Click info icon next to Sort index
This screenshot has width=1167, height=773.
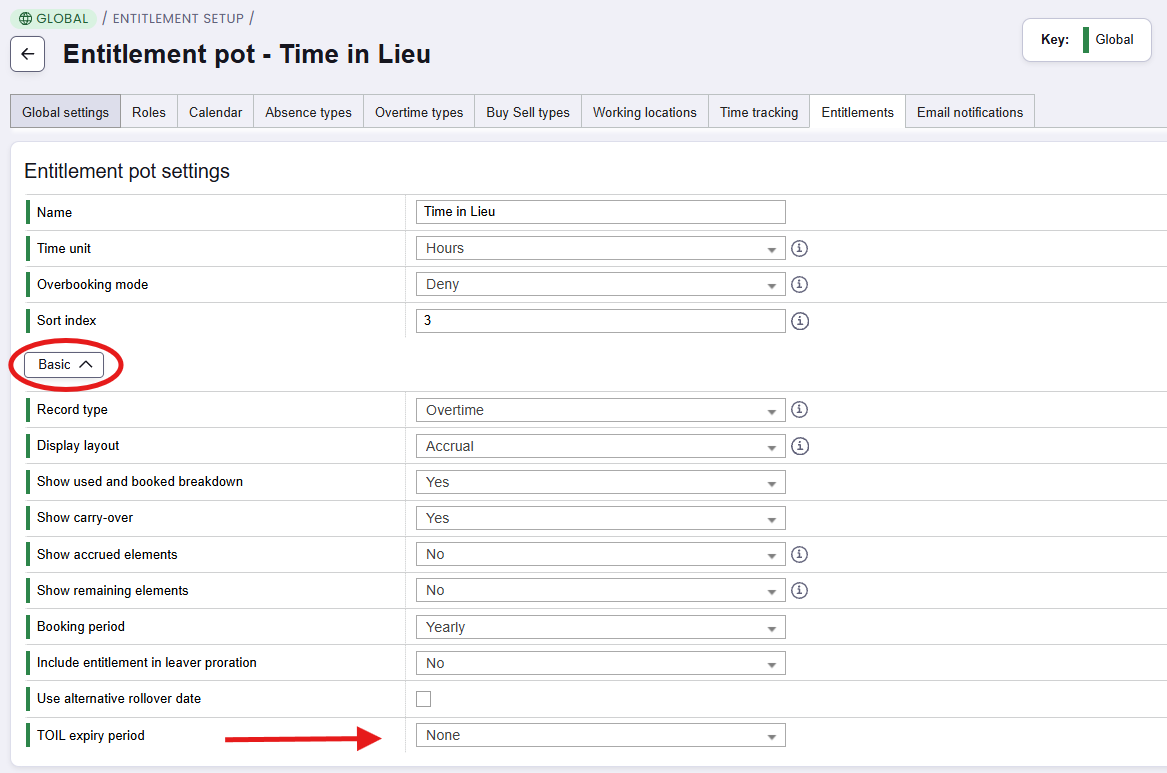click(799, 321)
